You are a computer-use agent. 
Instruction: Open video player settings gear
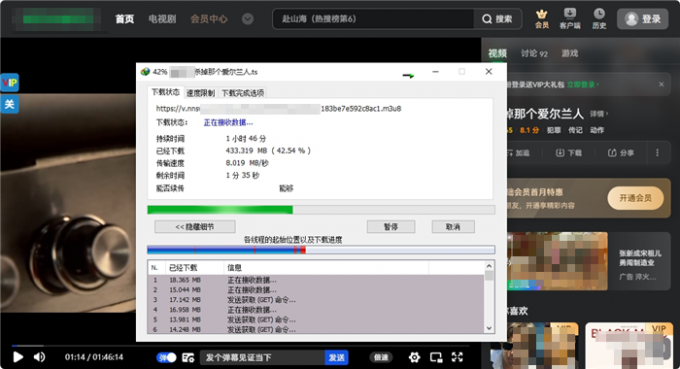tap(415, 357)
